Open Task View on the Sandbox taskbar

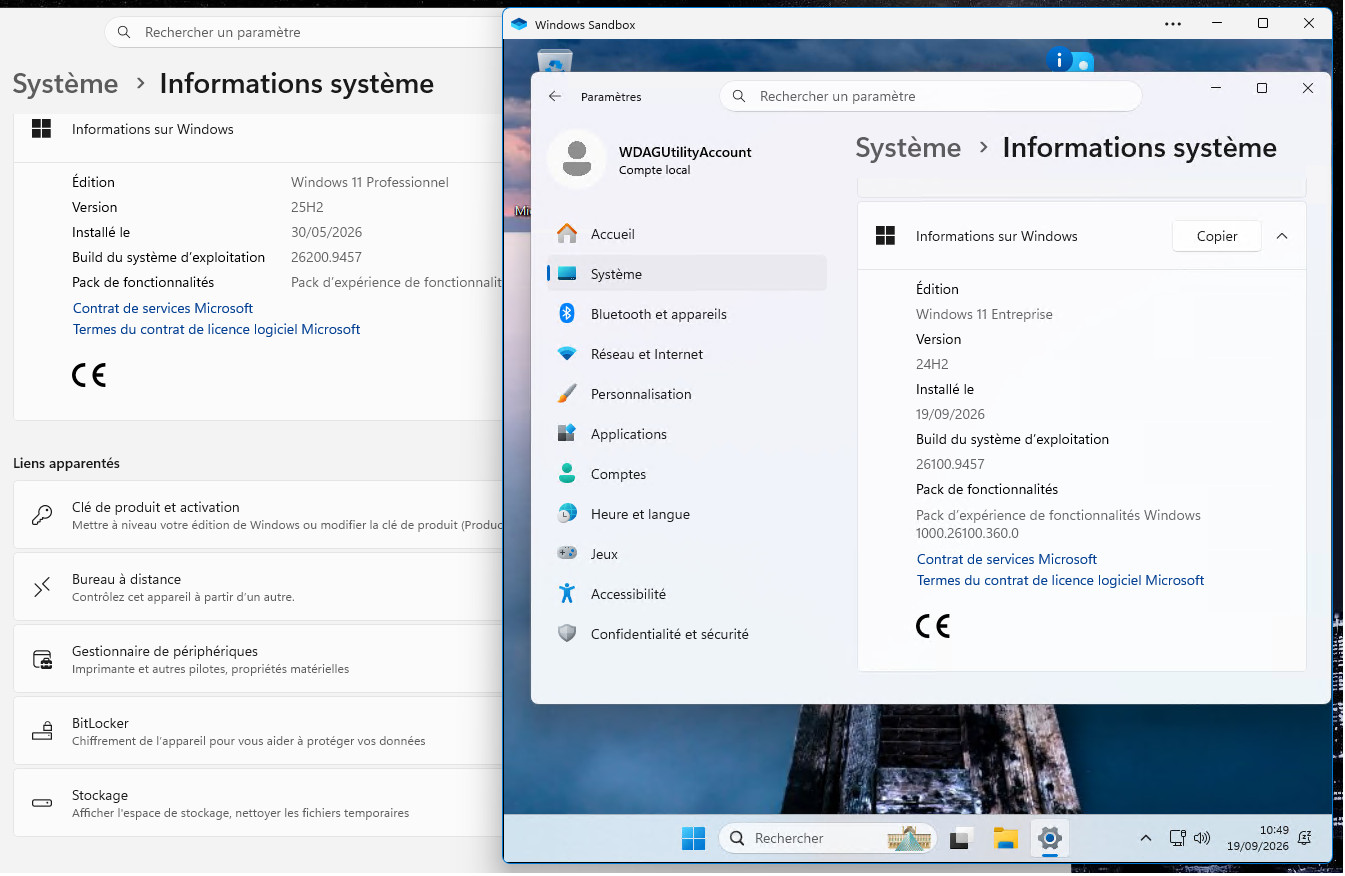(961, 838)
